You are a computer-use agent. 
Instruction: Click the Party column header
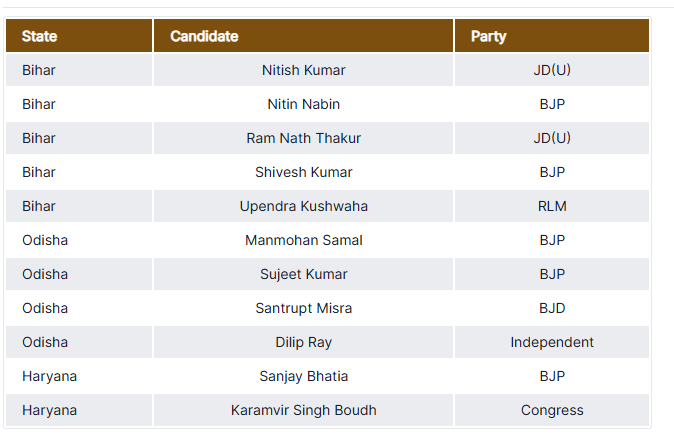tap(488, 36)
